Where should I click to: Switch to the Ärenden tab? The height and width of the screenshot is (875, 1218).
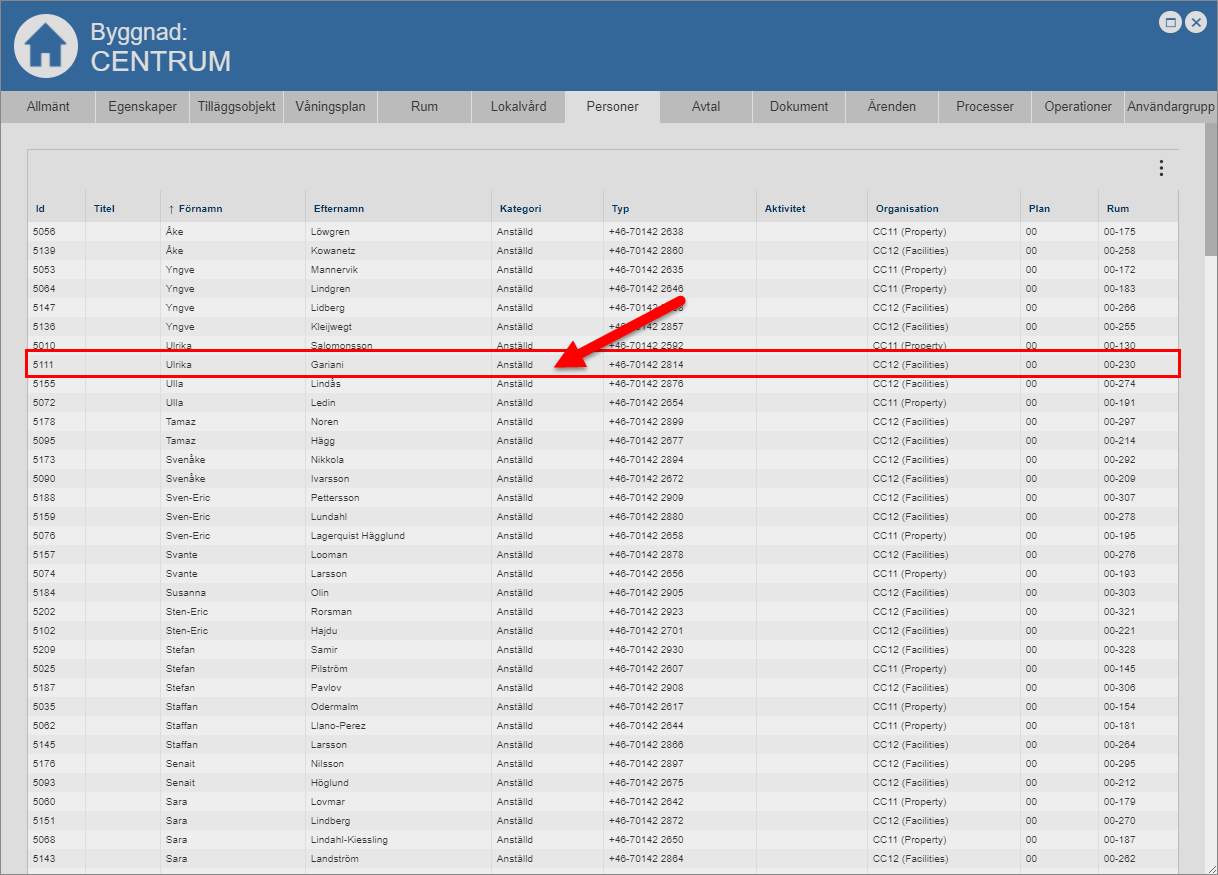tap(892, 107)
